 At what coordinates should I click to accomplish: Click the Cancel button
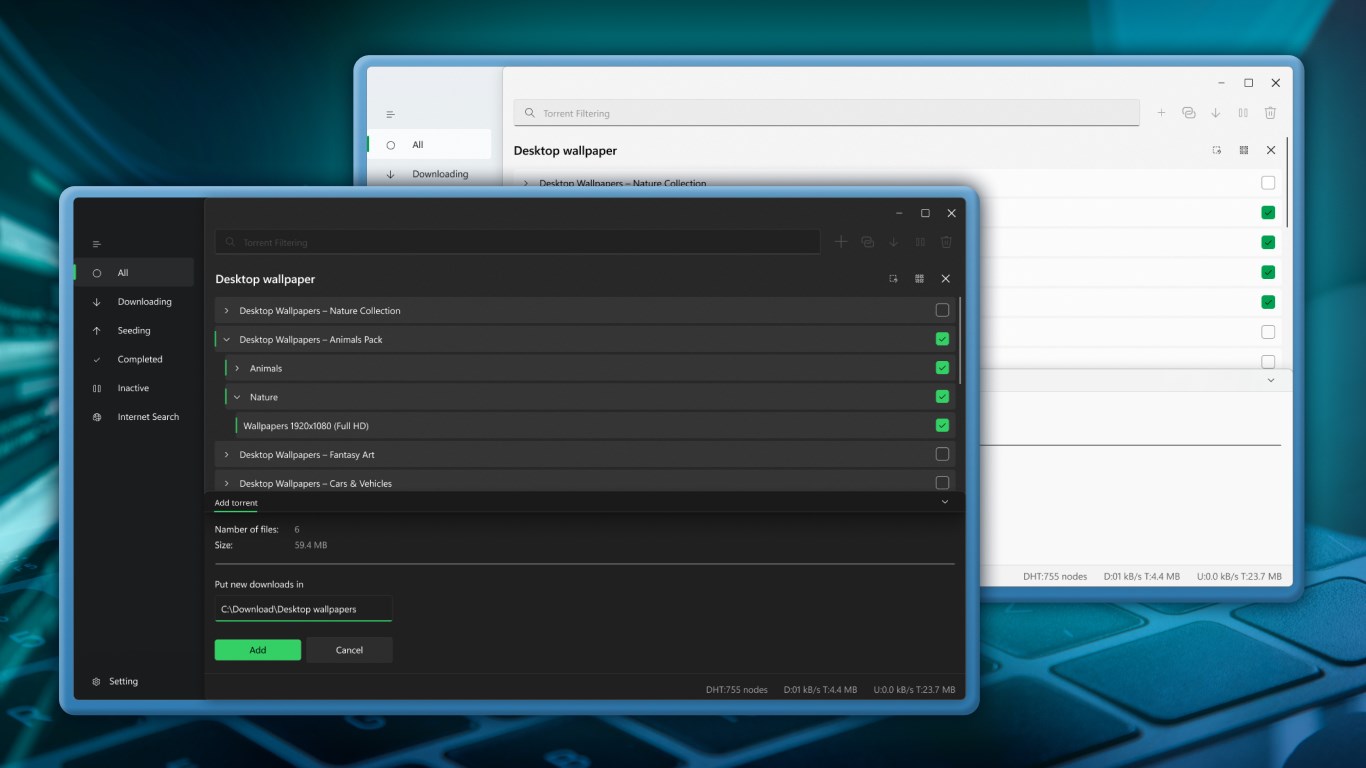click(349, 650)
